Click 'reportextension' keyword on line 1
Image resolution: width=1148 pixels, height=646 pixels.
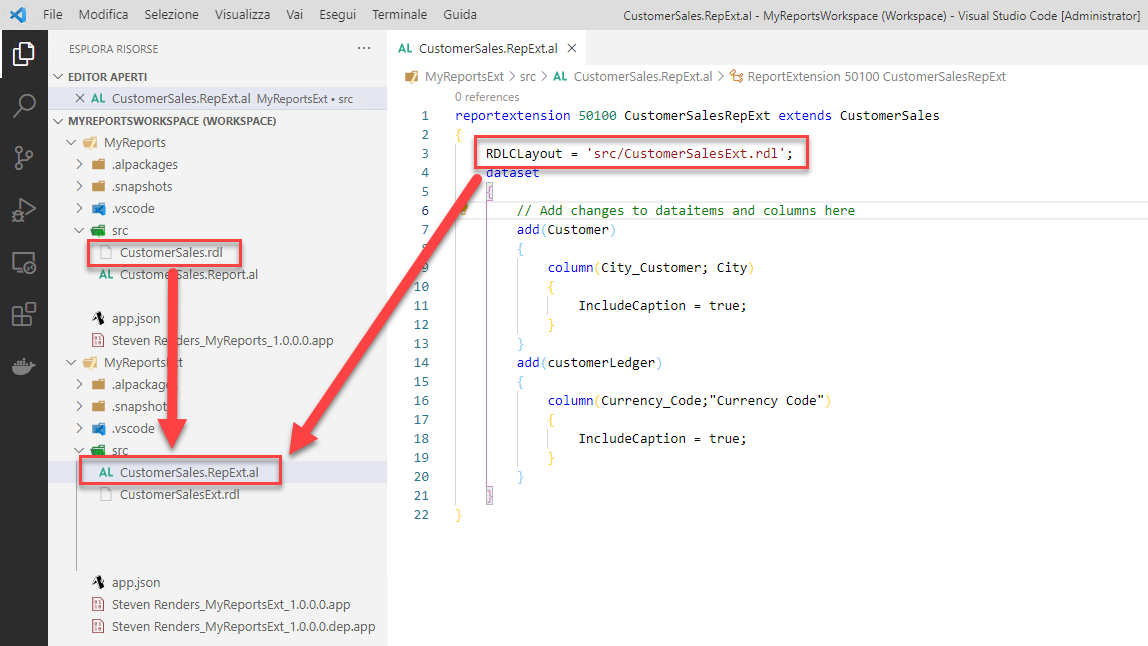(512, 116)
